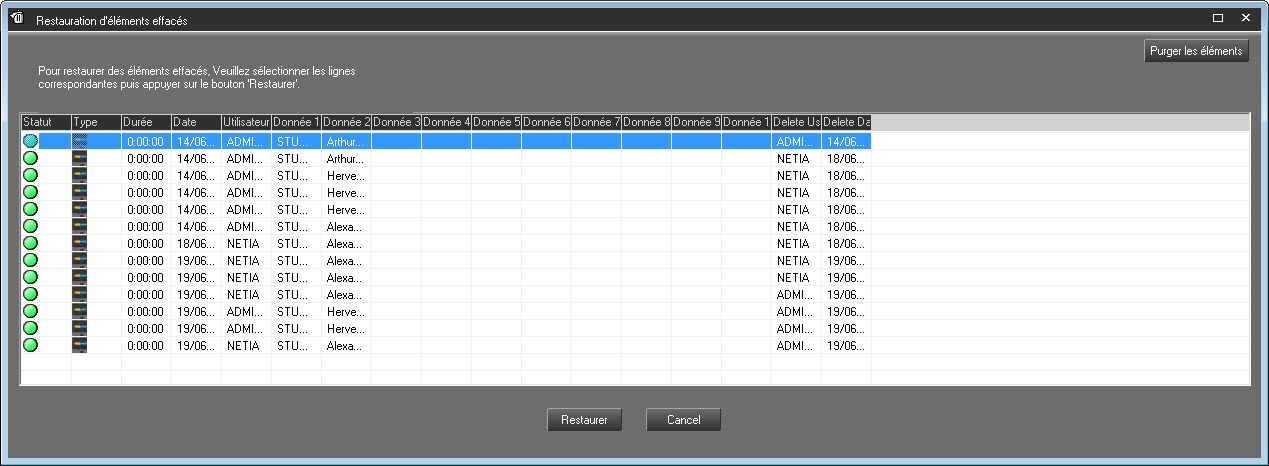Sort the list by Utilisateur column
Viewport: 1269px width, 466px height.
pos(246,122)
